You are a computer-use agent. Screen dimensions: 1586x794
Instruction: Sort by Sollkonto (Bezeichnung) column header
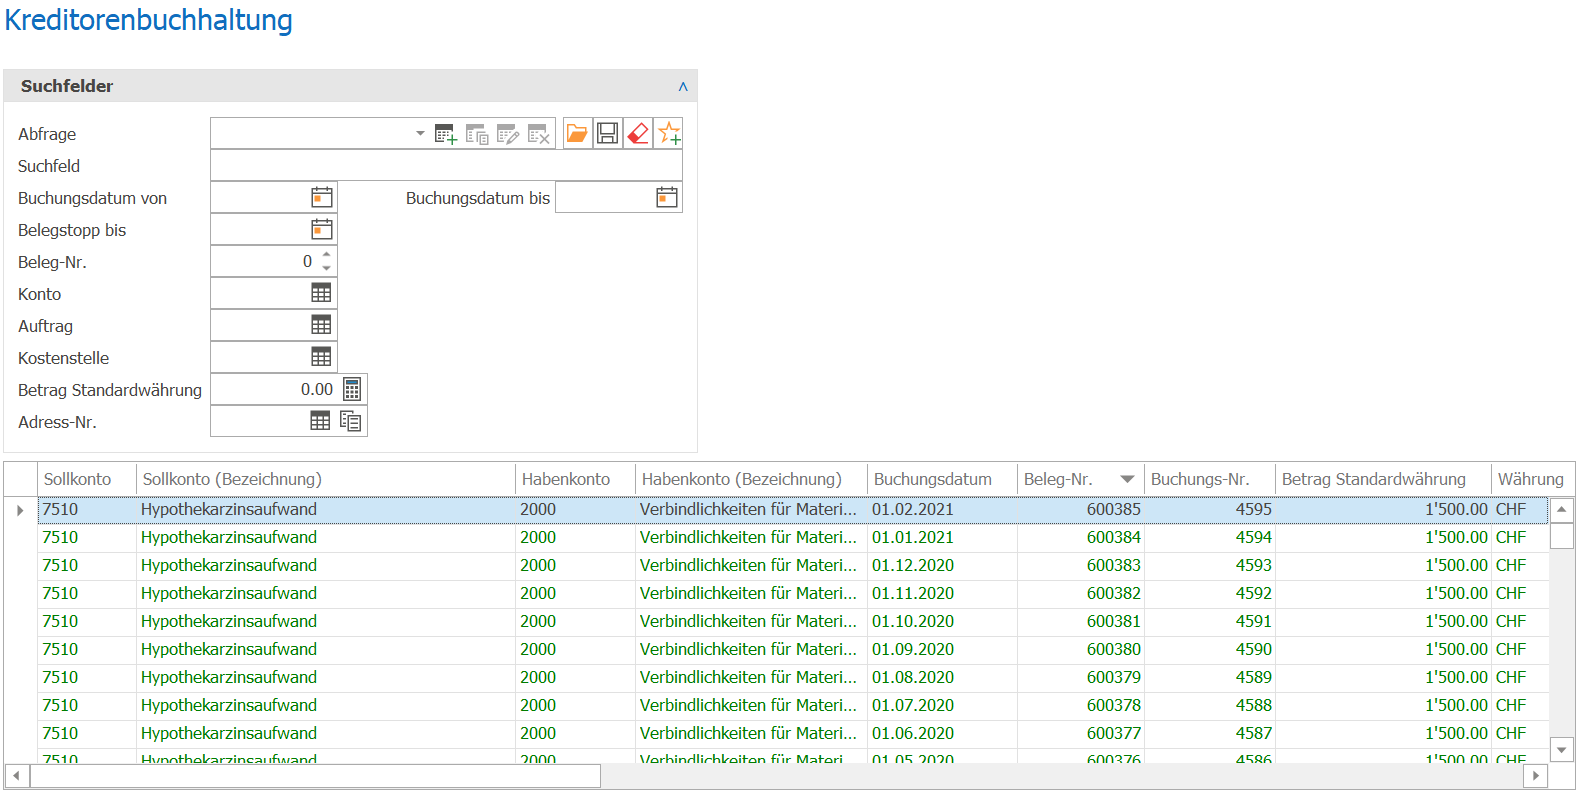click(x=326, y=479)
